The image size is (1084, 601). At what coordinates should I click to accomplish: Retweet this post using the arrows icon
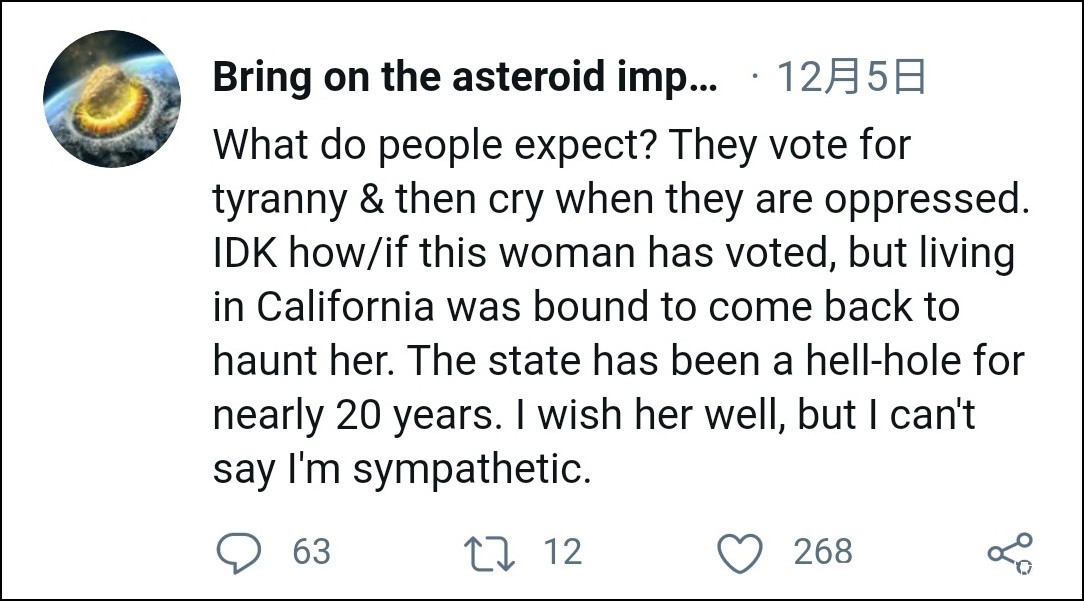pyautogui.click(x=490, y=552)
